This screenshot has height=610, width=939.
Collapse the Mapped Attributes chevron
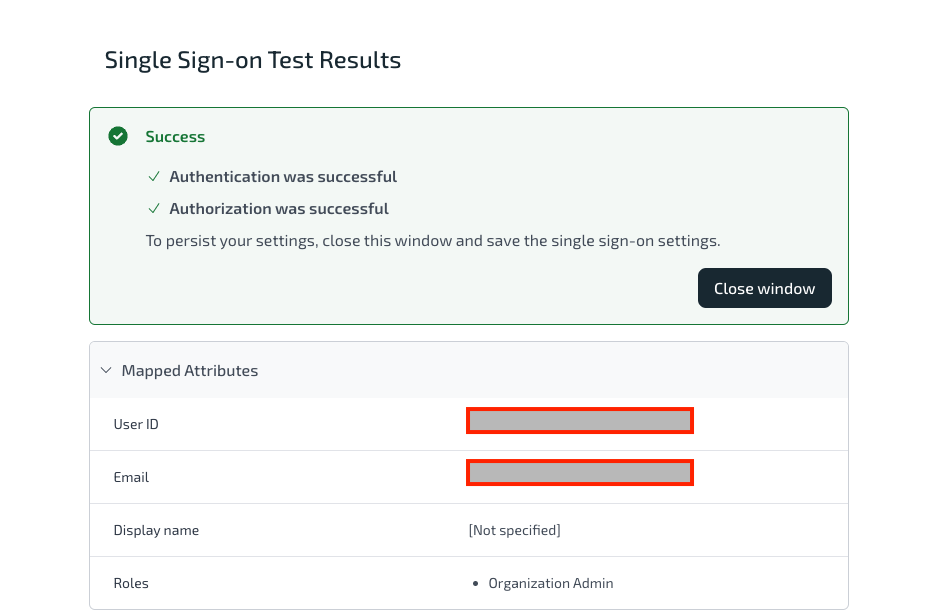coord(106,371)
